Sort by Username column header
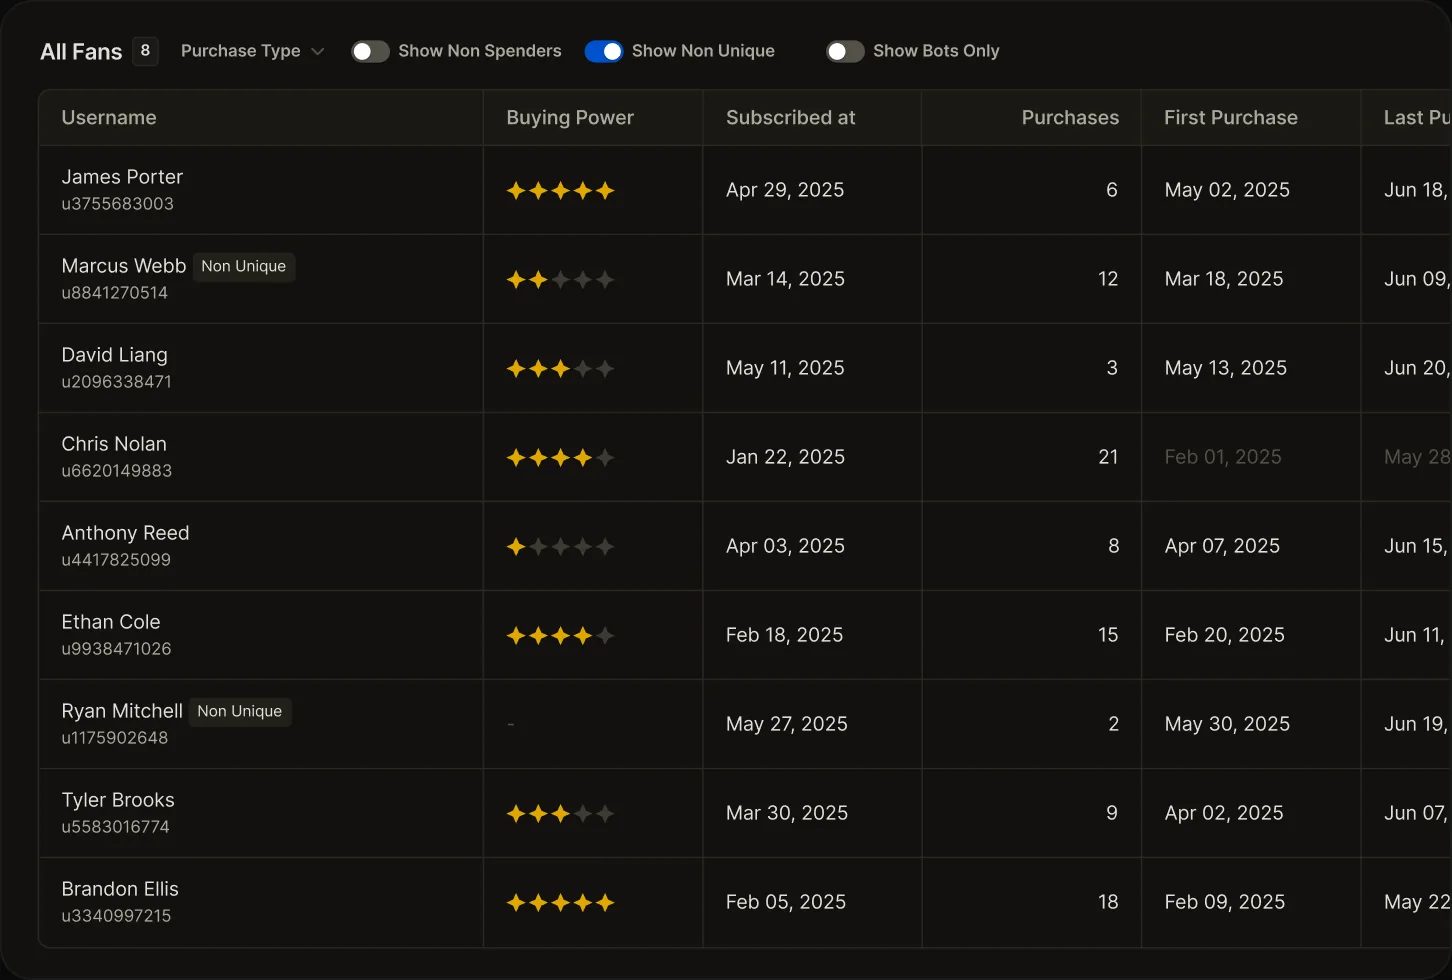Image resolution: width=1452 pixels, height=980 pixels. [x=109, y=118]
